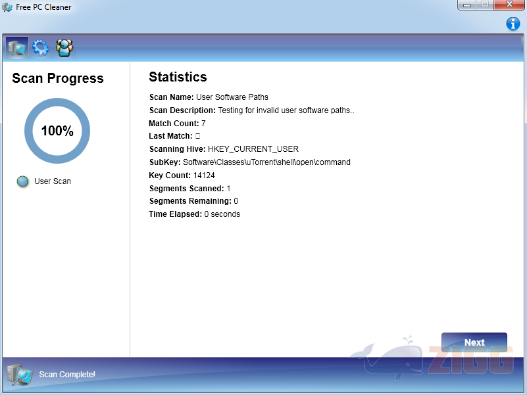Minimize the Free PC Cleaner window
The width and height of the screenshot is (527, 395).
467,5
